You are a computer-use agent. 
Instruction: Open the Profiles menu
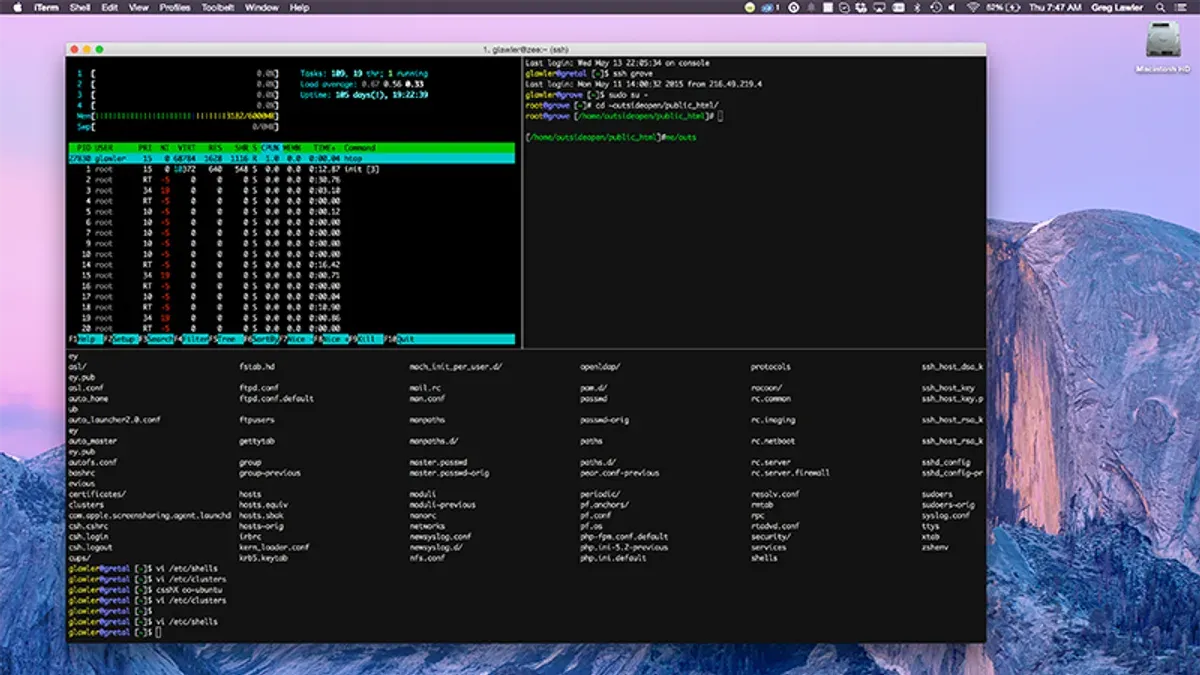[x=175, y=7]
